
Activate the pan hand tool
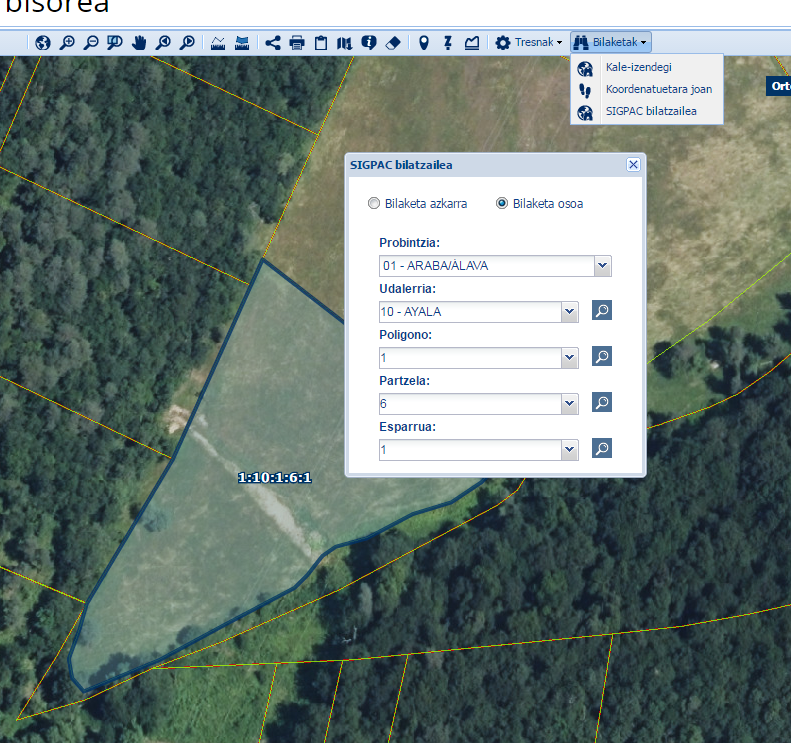click(x=139, y=43)
